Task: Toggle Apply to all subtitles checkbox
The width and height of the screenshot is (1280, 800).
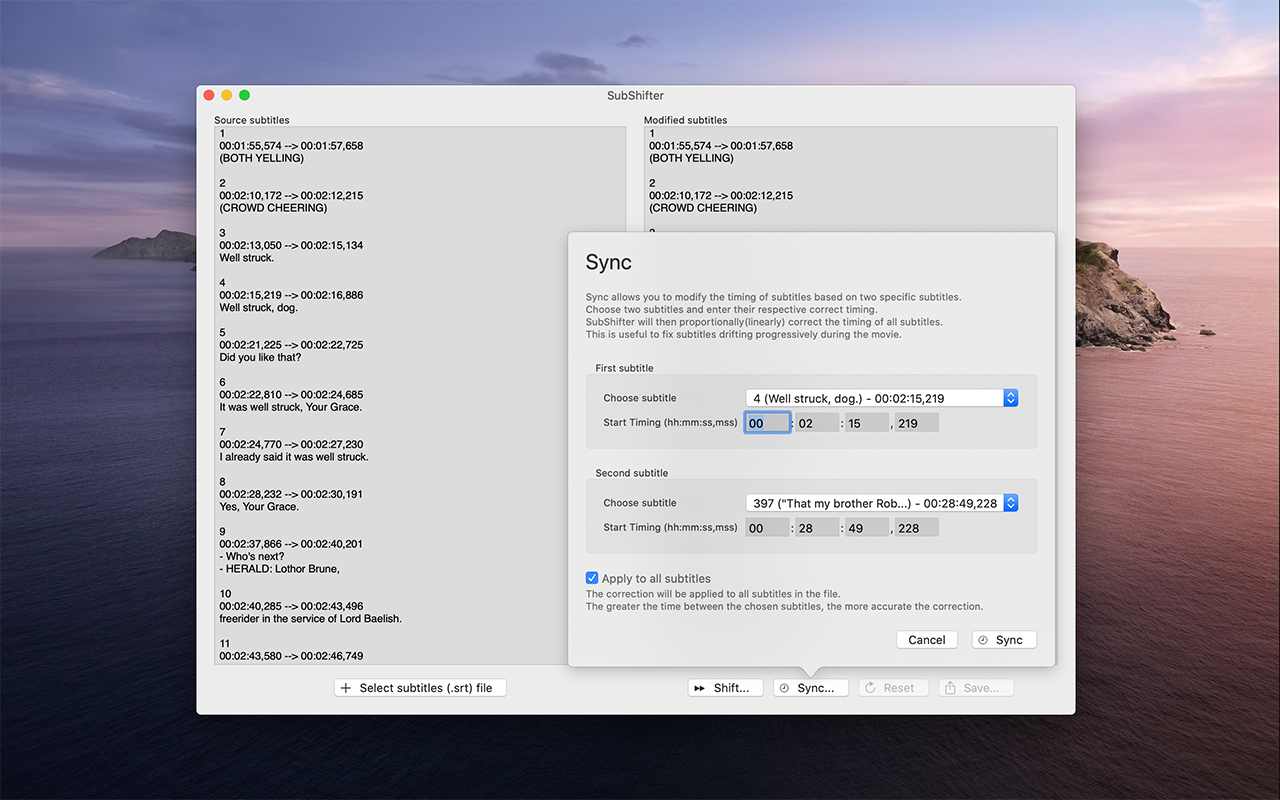Action: coord(592,578)
